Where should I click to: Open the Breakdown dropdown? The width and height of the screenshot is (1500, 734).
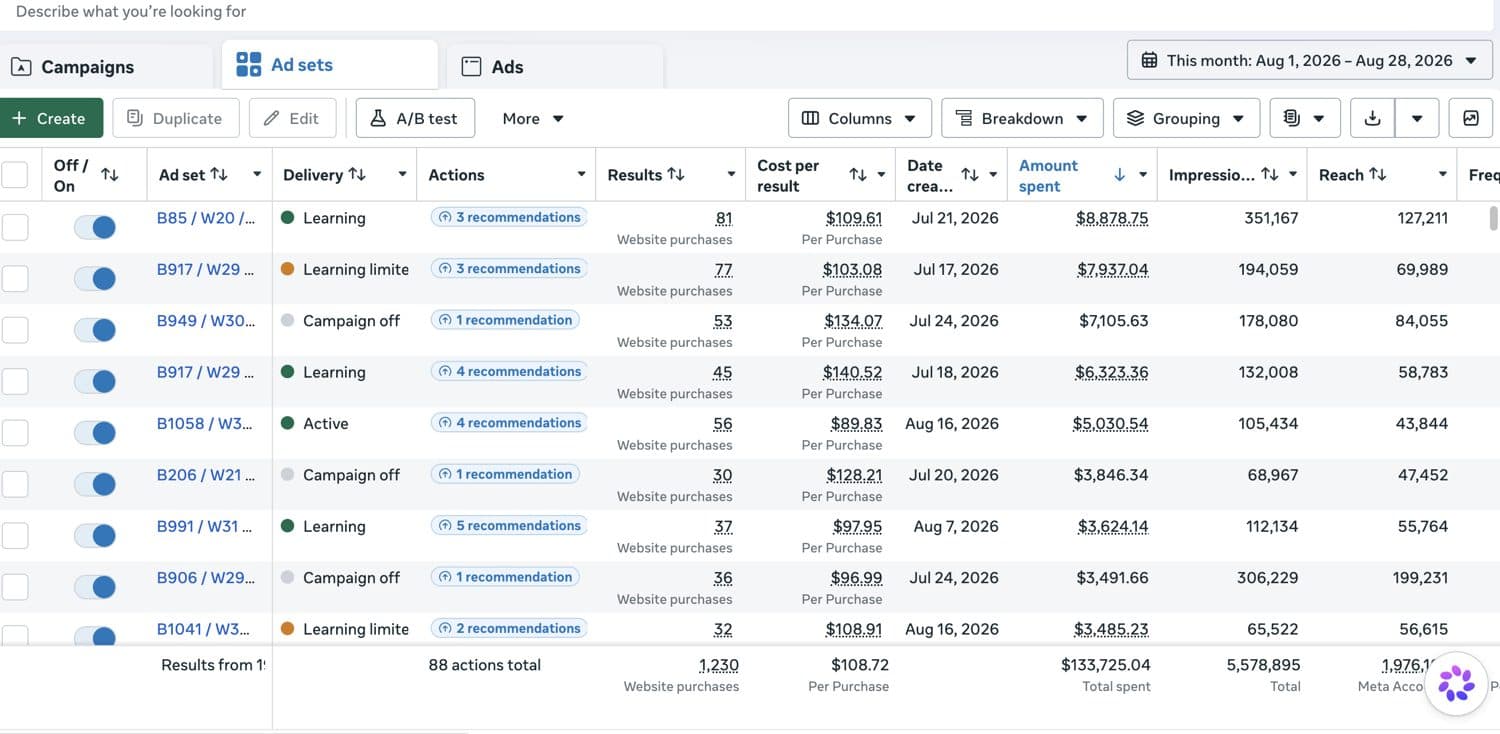click(x=1022, y=118)
